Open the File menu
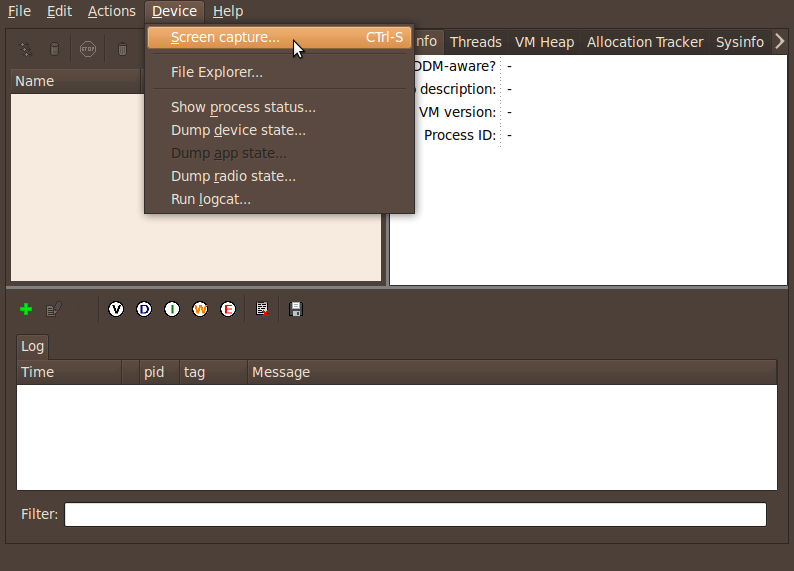The width and height of the screenshot is (794, 571). pos(19,11)
